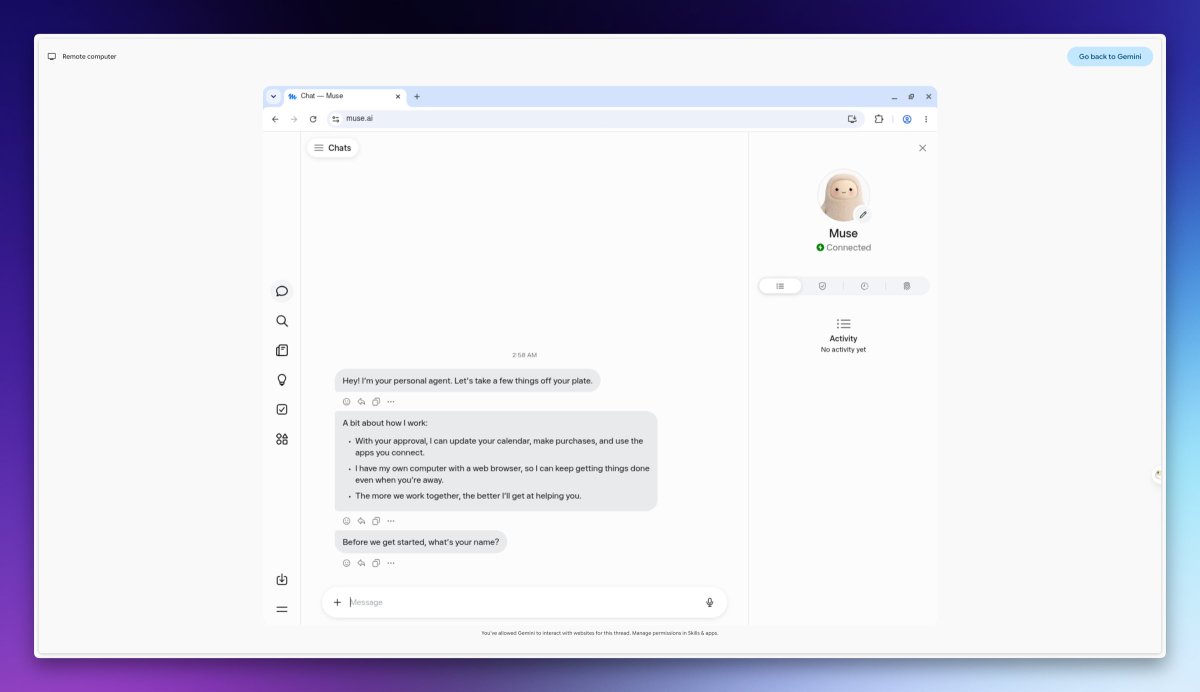Open the checkbox tasks icon in sidebar
The width and height of the screenshot is (1200, 692).
(282, 409)
